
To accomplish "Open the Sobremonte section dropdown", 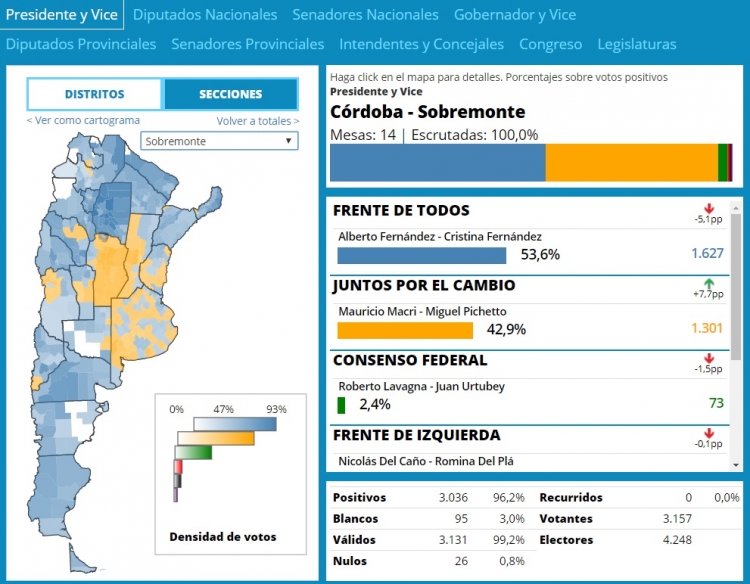I will [220, 141].
